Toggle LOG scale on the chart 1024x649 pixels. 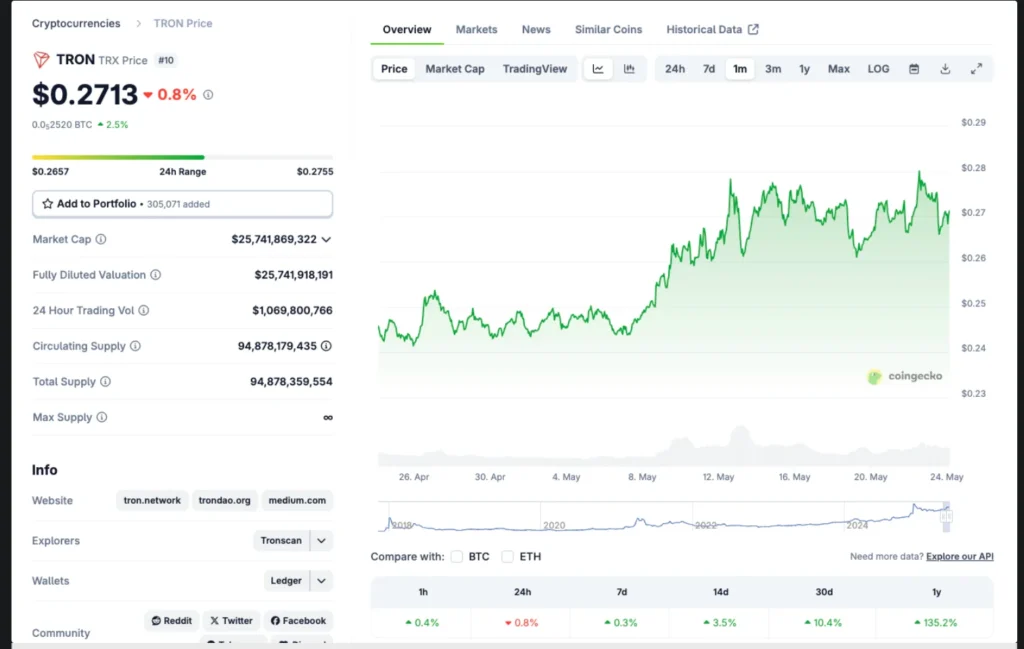(878, 69)
